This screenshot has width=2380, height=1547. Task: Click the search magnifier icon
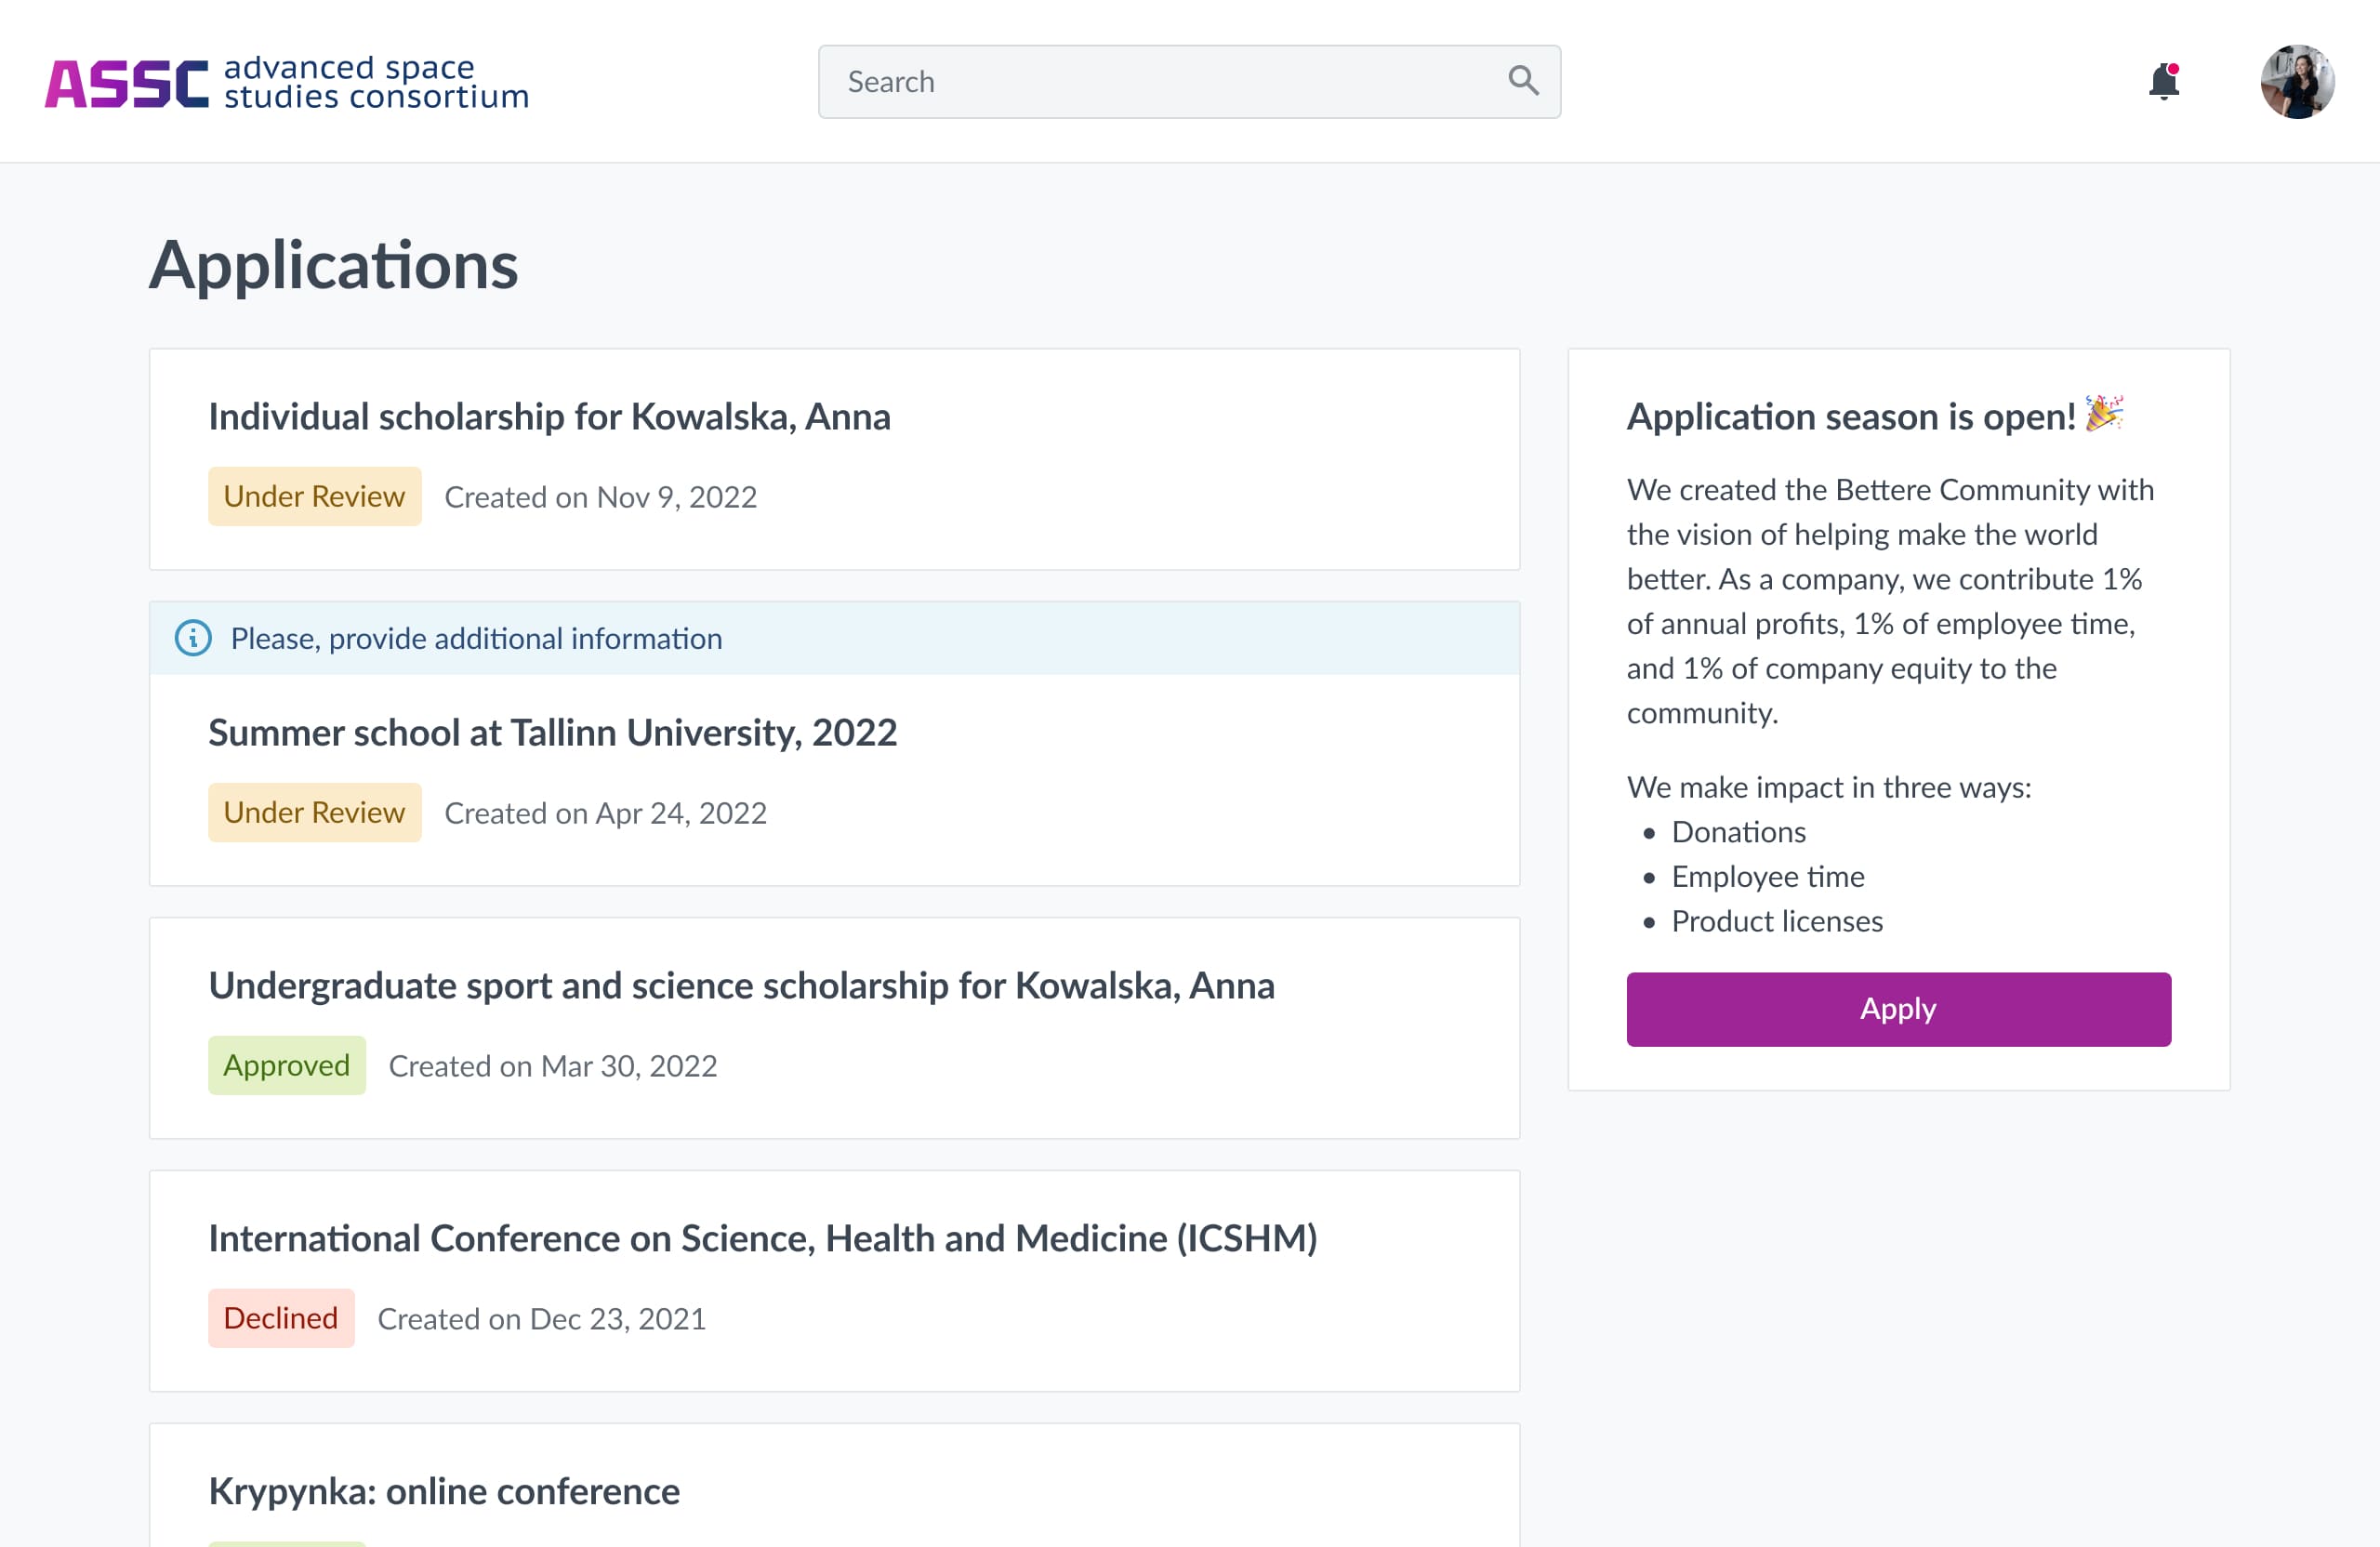(x=1523, y=81)
